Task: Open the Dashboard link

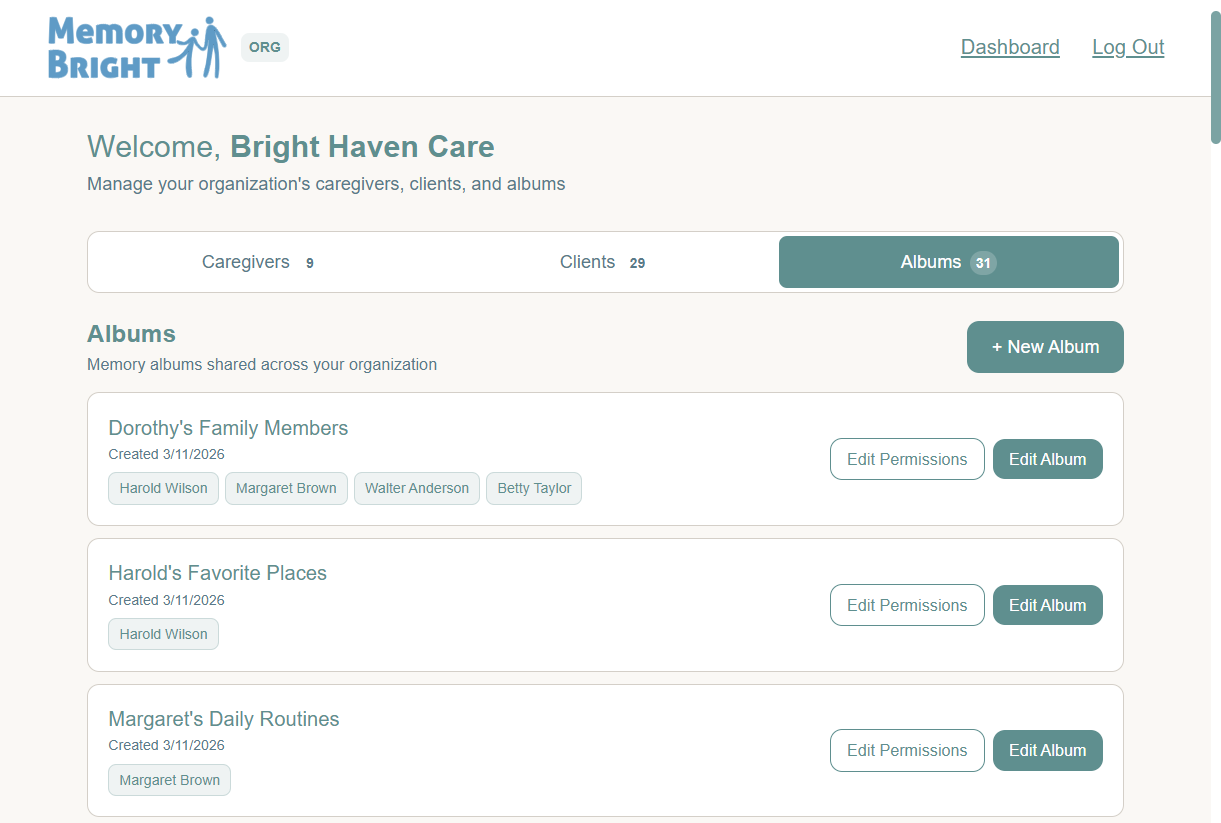Action: point(1010,47)
